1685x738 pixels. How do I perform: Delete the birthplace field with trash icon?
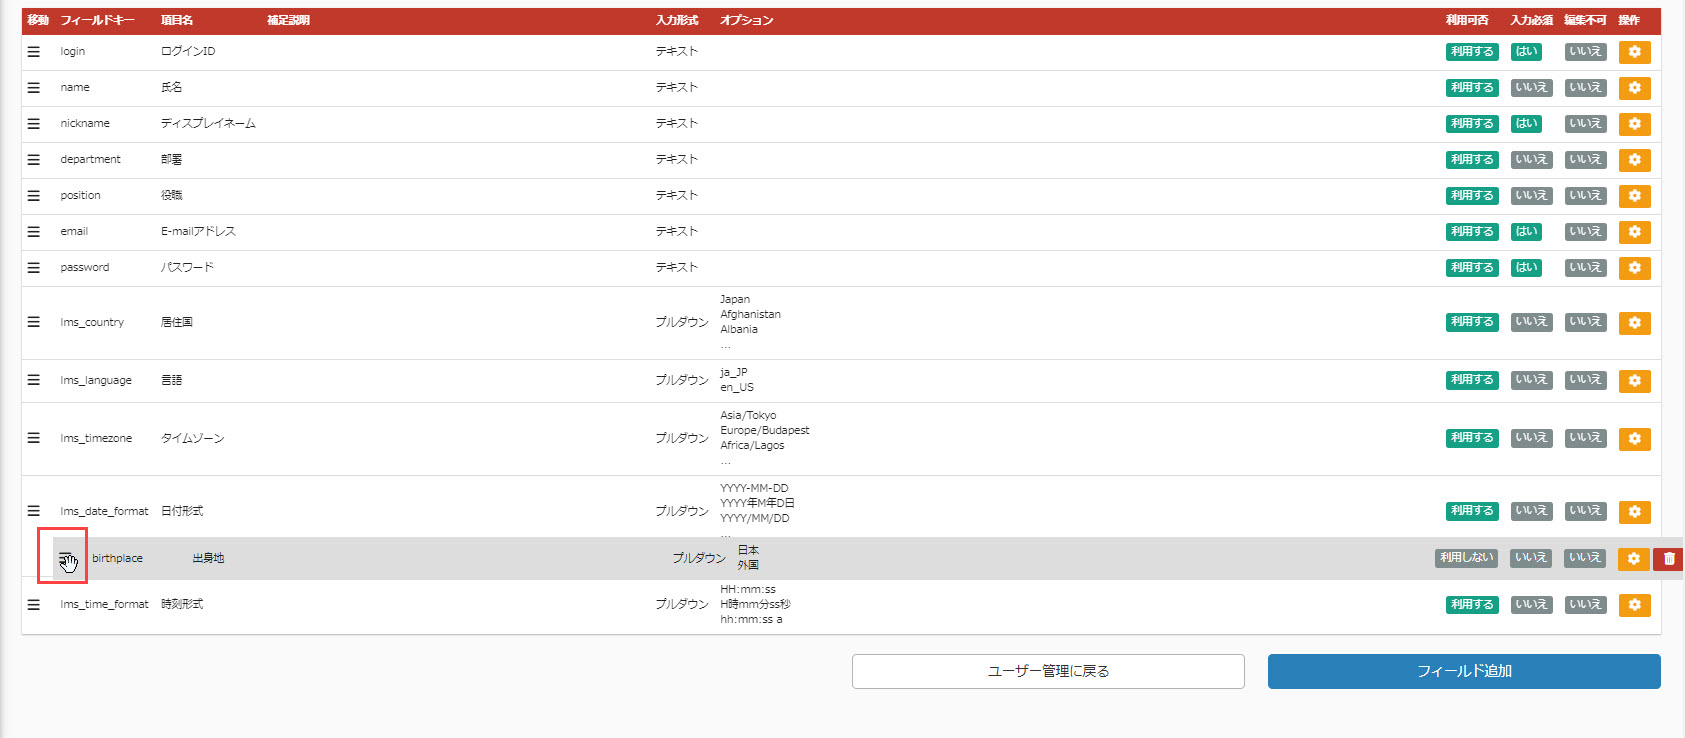point(1668,559)
